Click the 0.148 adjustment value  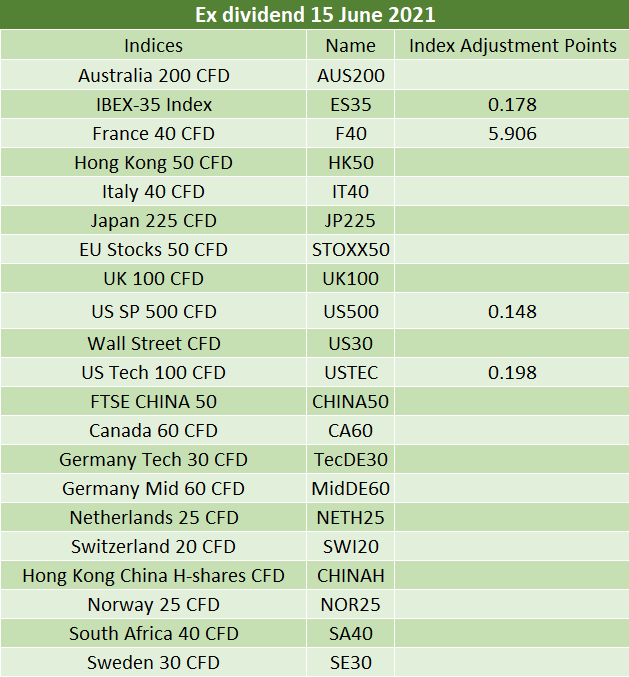pos(512,311)
